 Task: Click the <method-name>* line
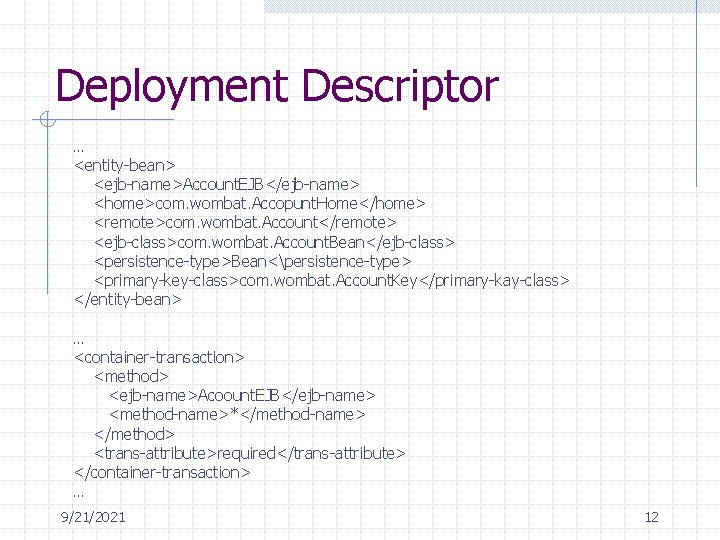click(x=237, y=415)
